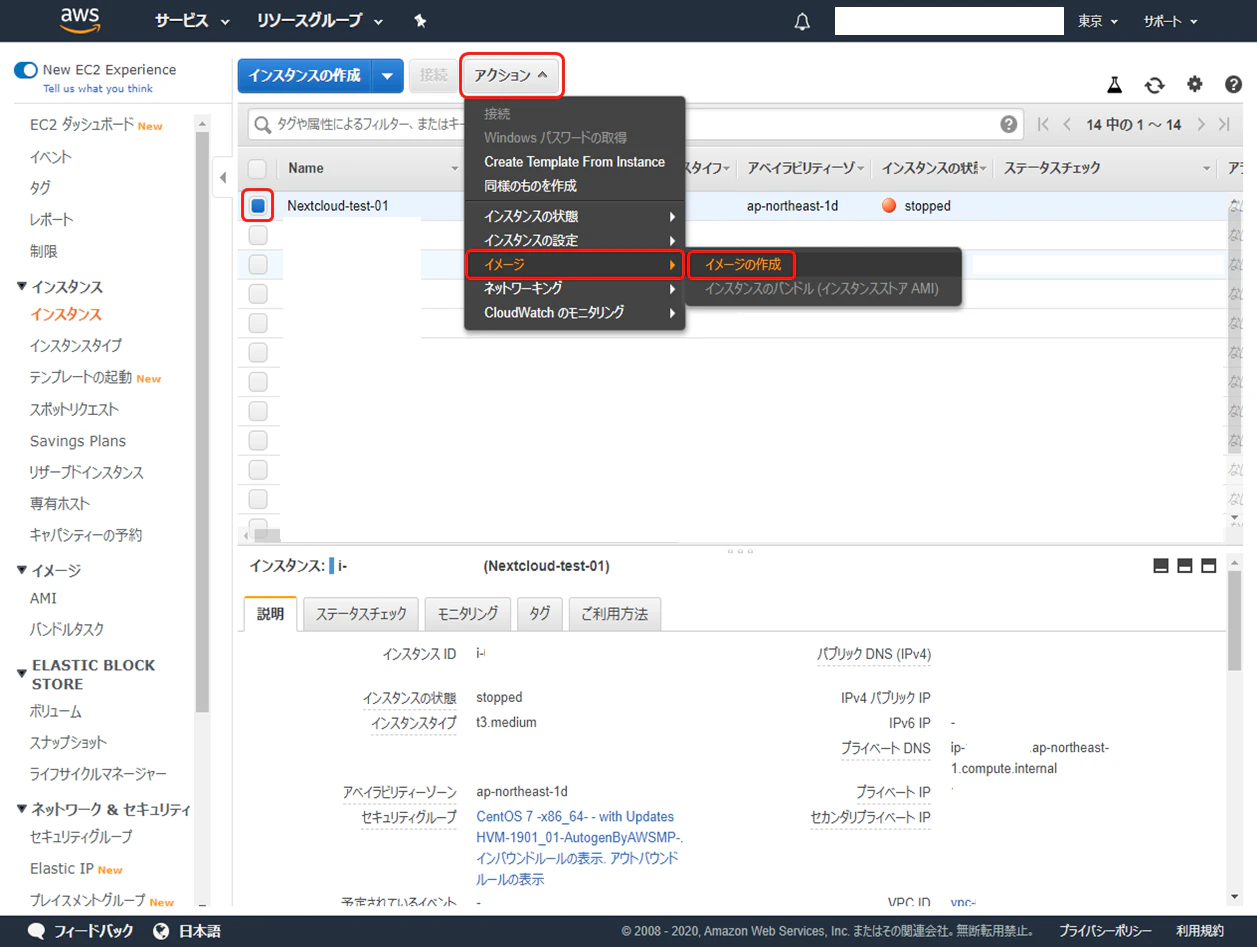Open the 利用規約 footer link
This screenshot has width=1257, height=947.
click(1200, 931)
